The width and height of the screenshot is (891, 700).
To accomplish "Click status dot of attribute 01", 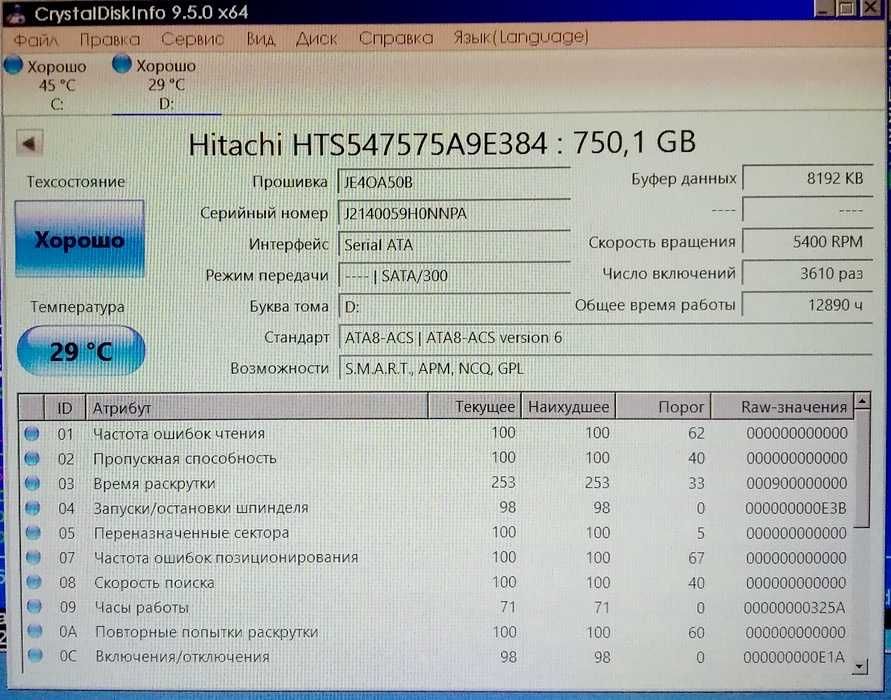I will pos(32,434).
